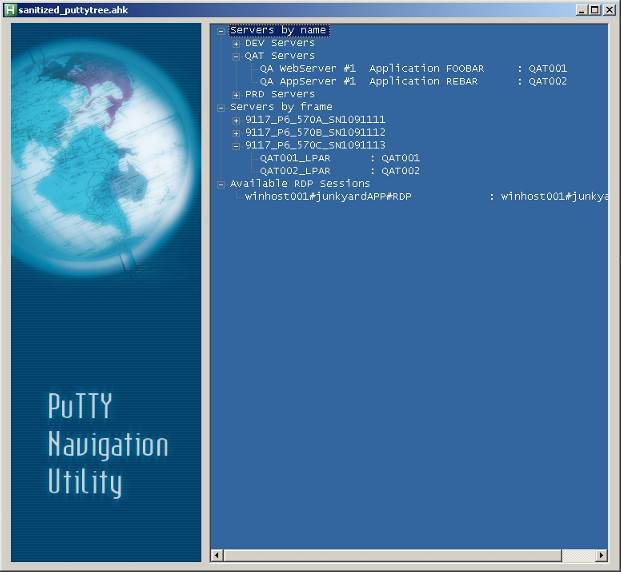Collapse the 'Servers by frame' node
The width and height of the screenshot is (621, 572).
coord(221,107)
